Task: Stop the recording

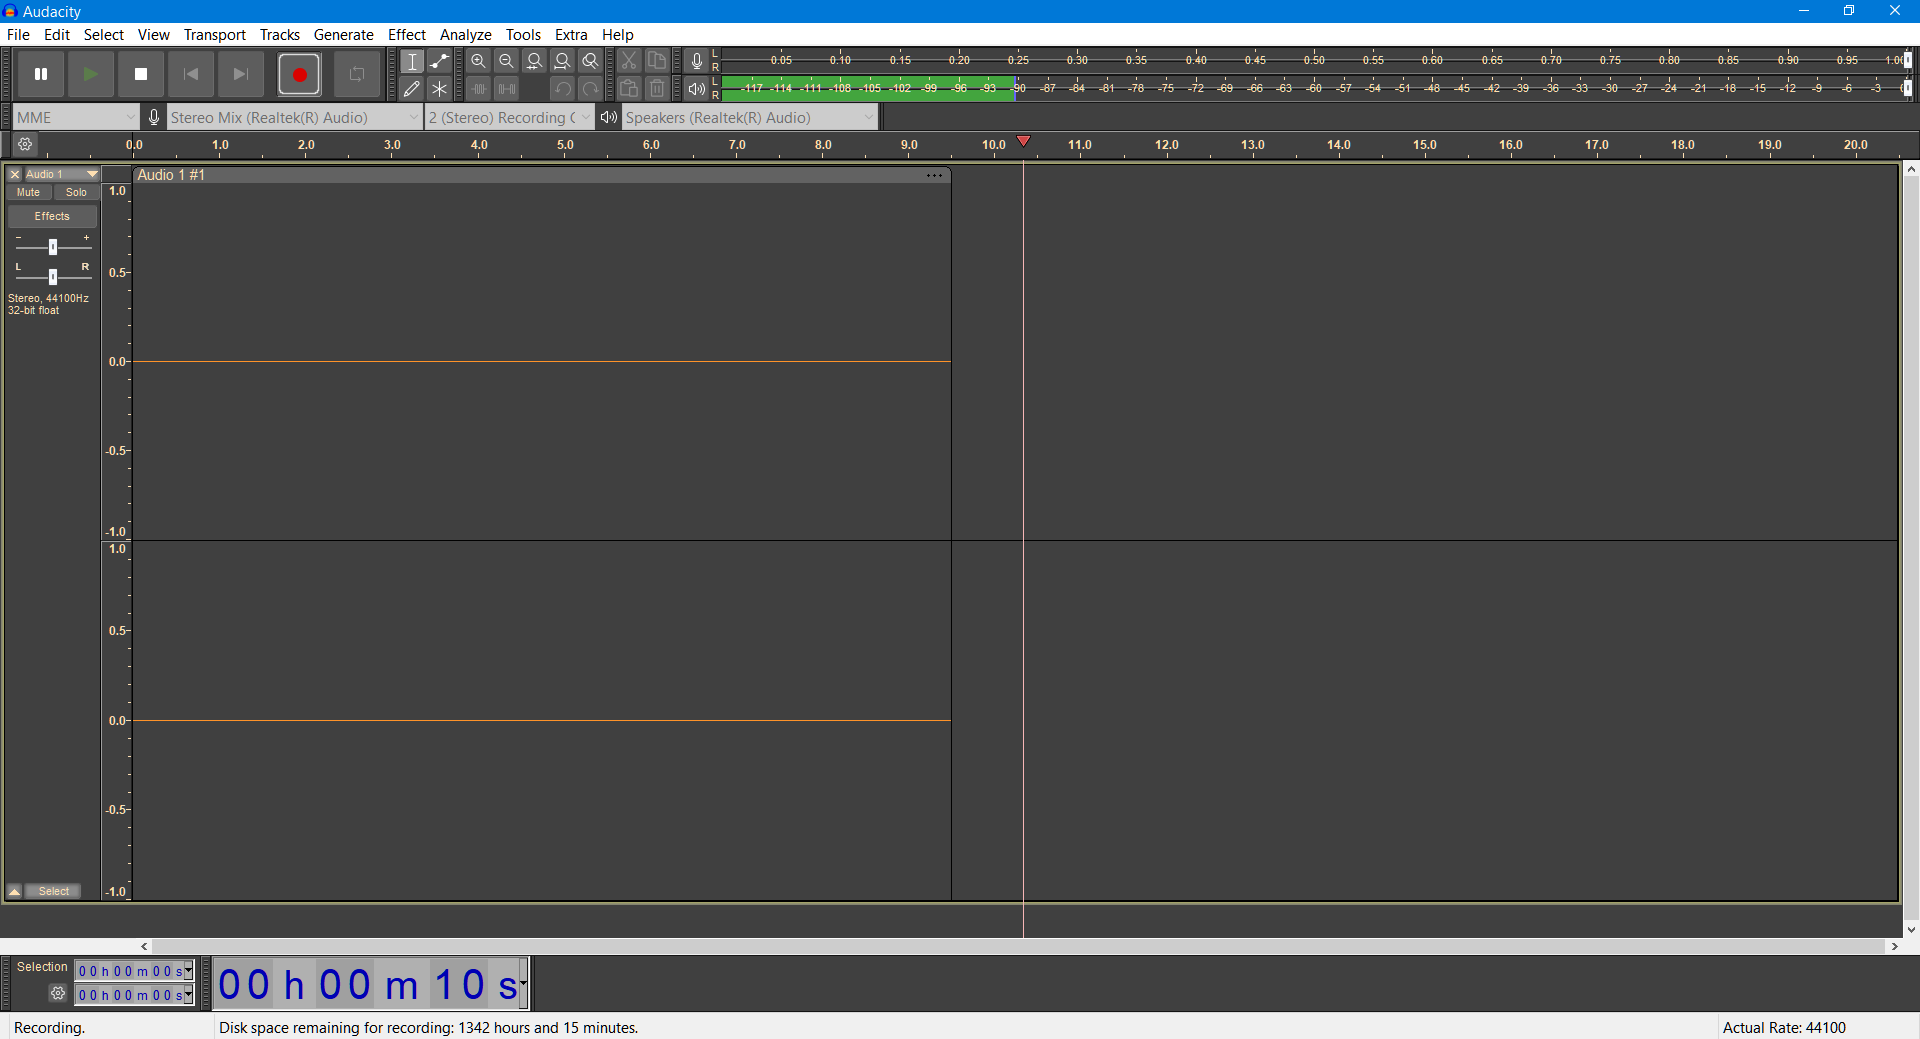Action: (x=141, y=74)
